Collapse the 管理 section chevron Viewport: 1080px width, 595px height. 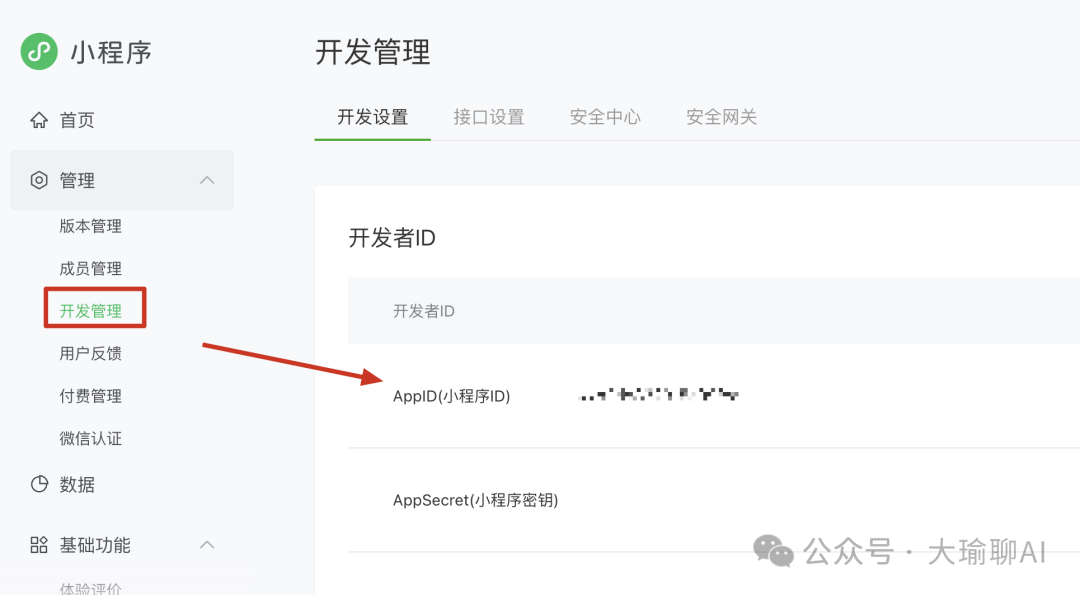[207, 180]
